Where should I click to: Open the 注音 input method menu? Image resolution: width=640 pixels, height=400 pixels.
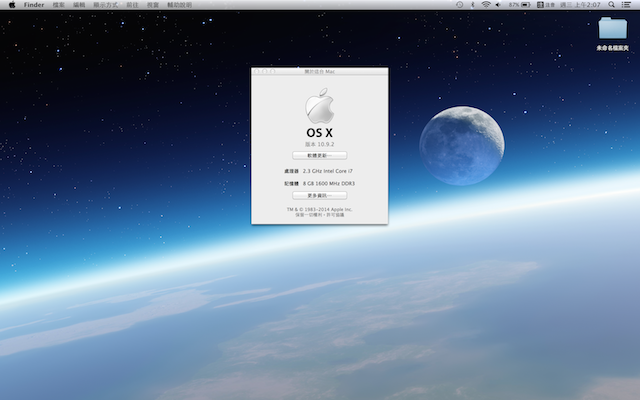(546, 5)
